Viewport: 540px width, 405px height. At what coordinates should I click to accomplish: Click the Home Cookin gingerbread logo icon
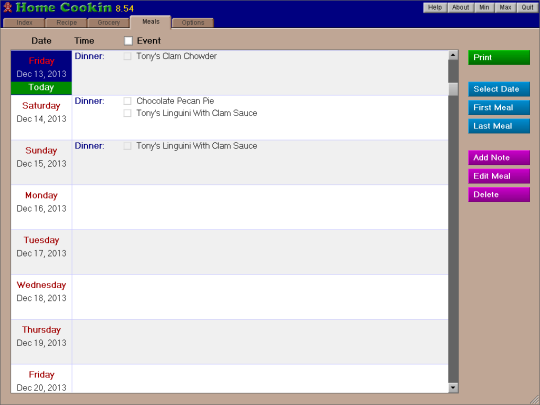7,7
